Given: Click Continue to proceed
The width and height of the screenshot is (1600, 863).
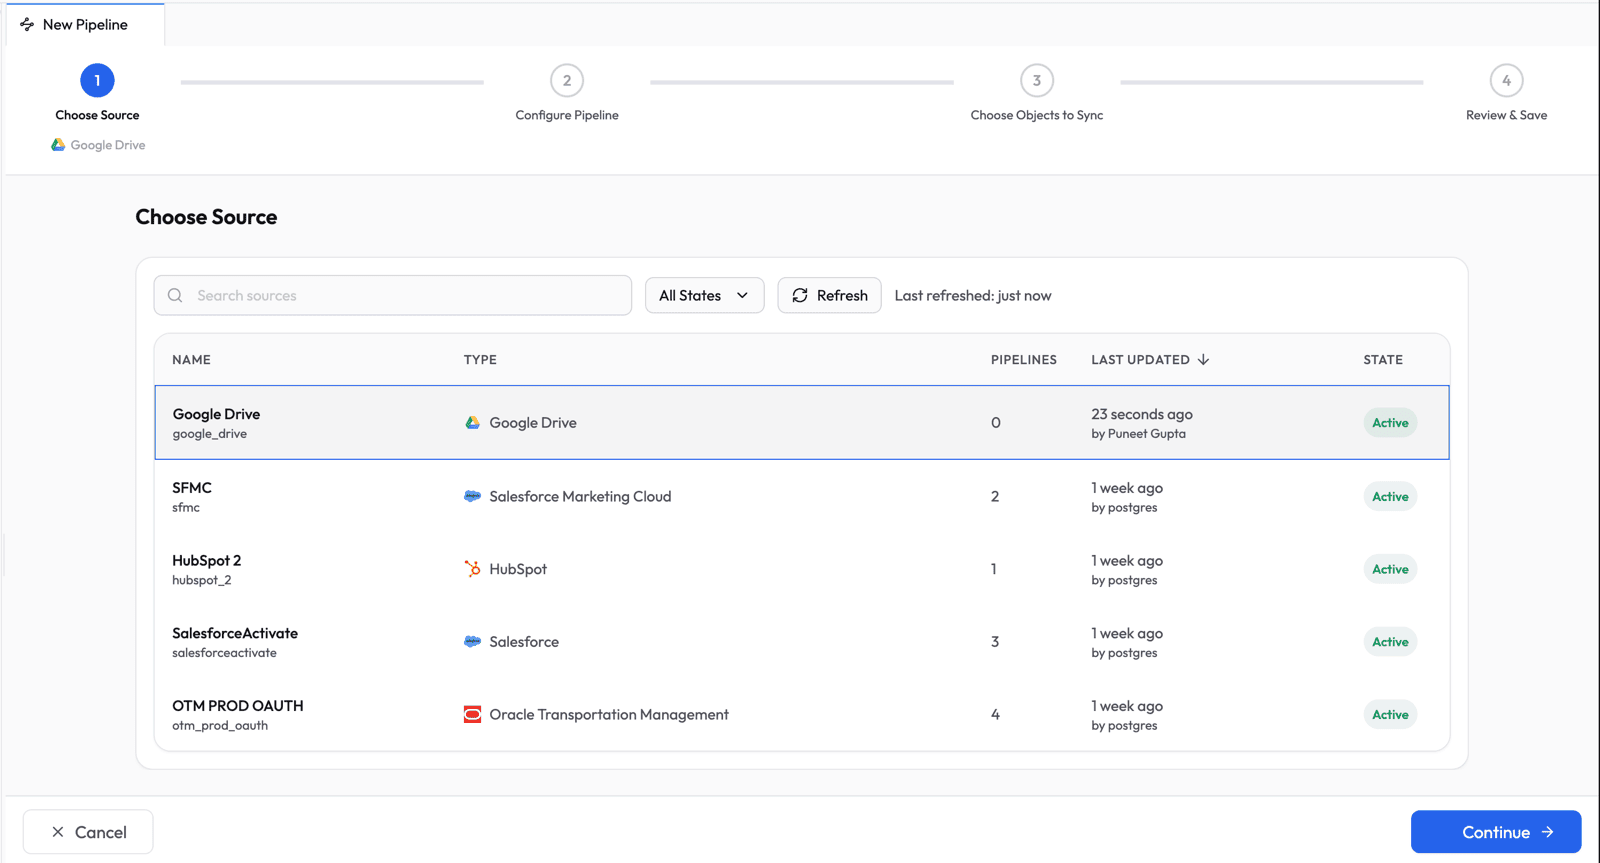Looking at the screenshot, I should coord(1495,832).
